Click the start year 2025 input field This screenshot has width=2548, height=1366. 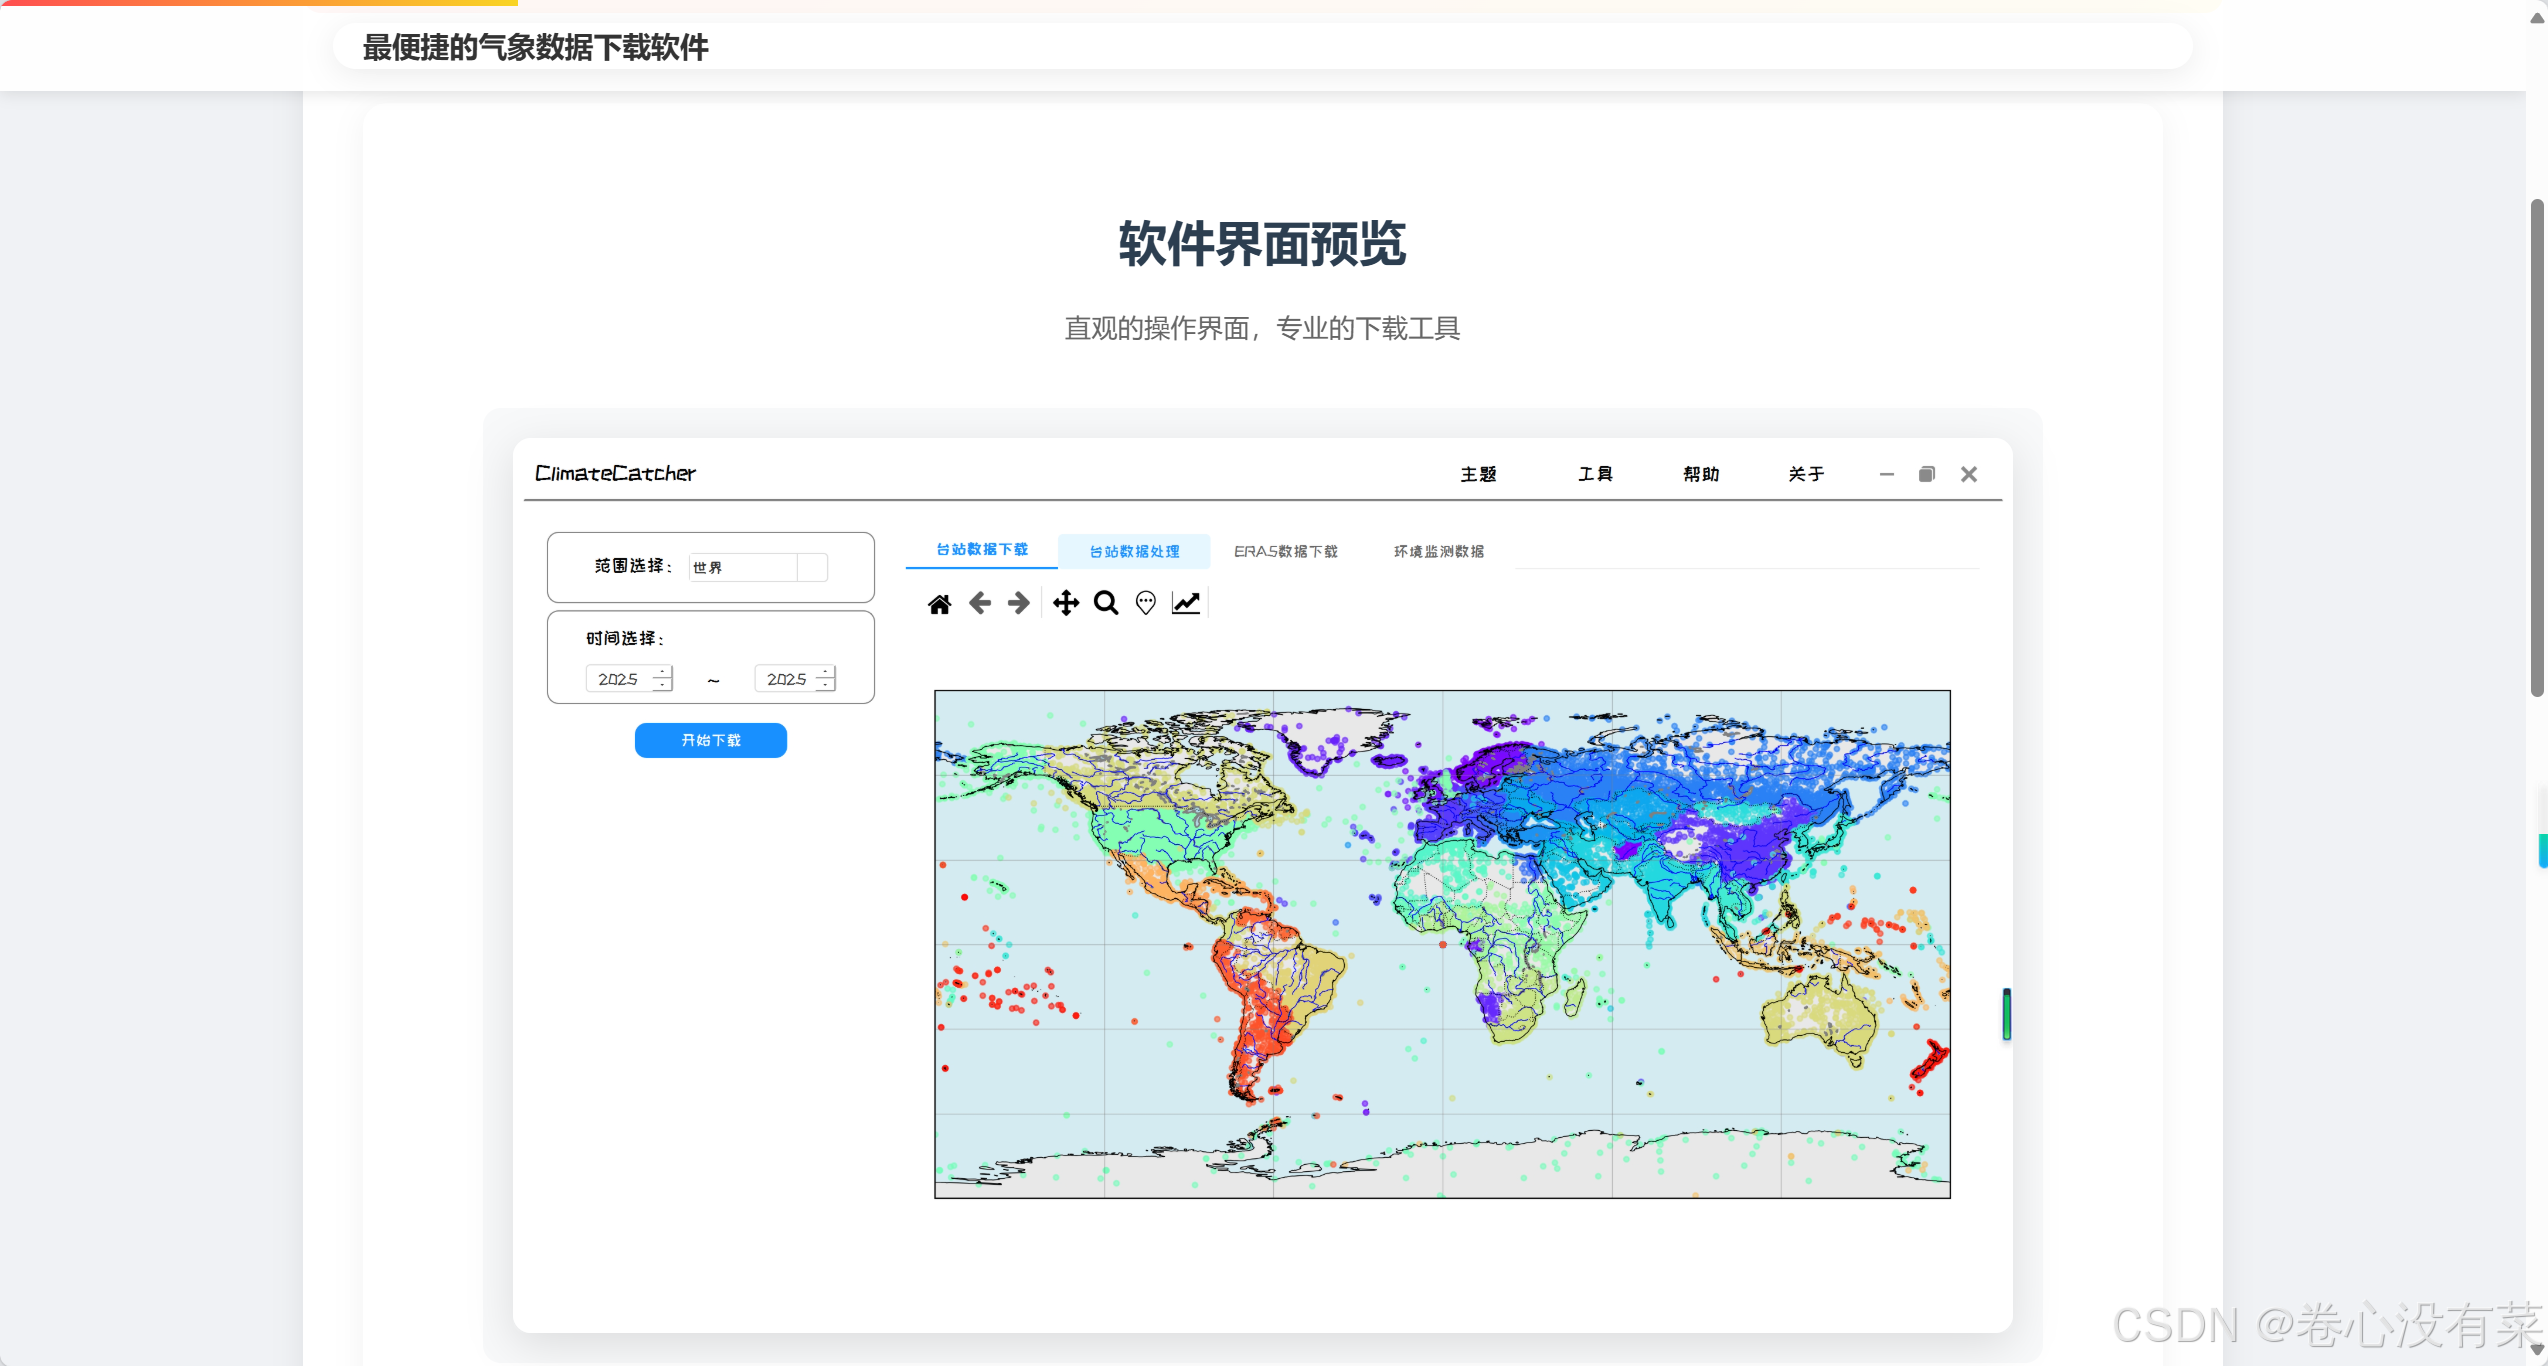coord(619,679)
